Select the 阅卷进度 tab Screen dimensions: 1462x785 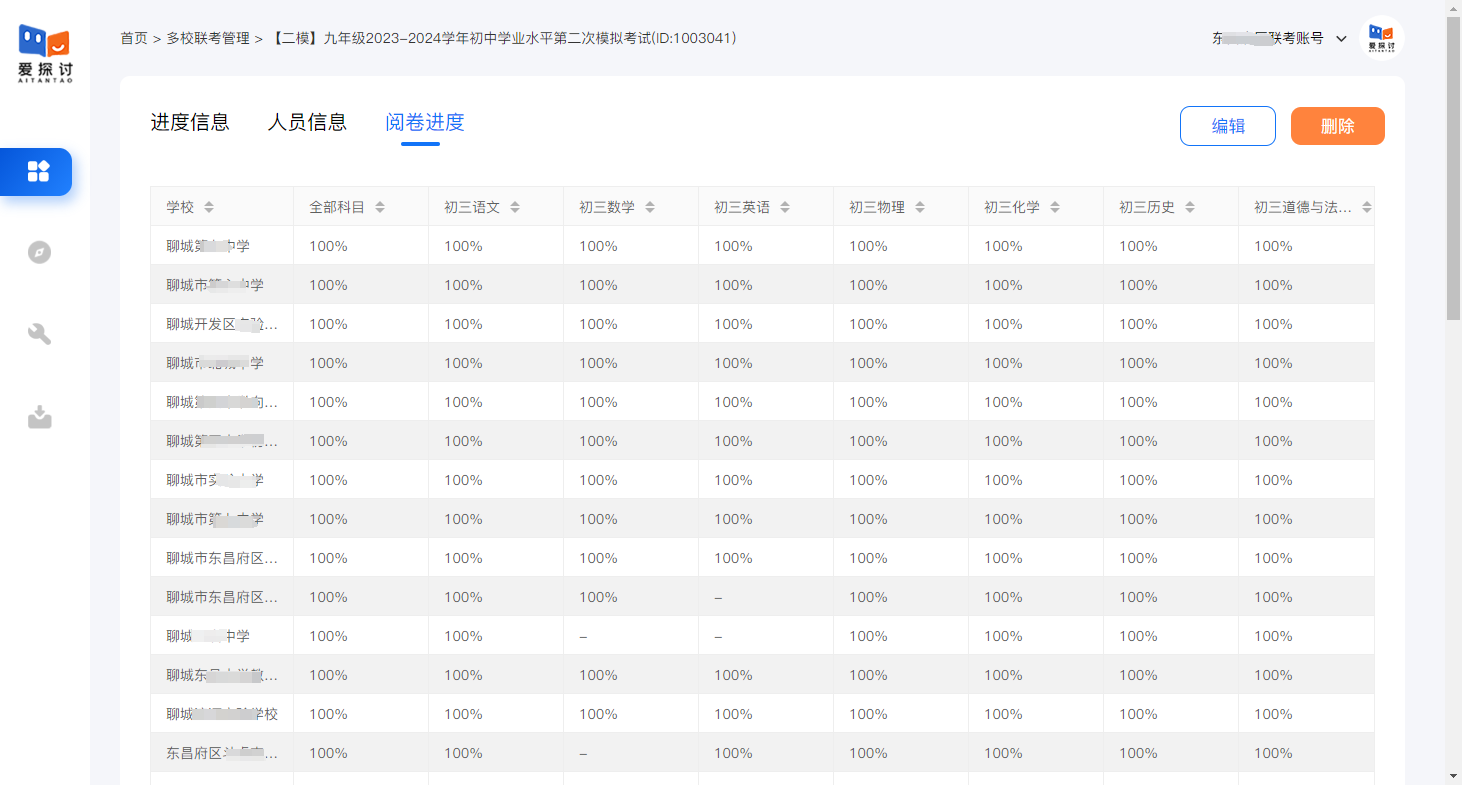click(x=425, y=123)
